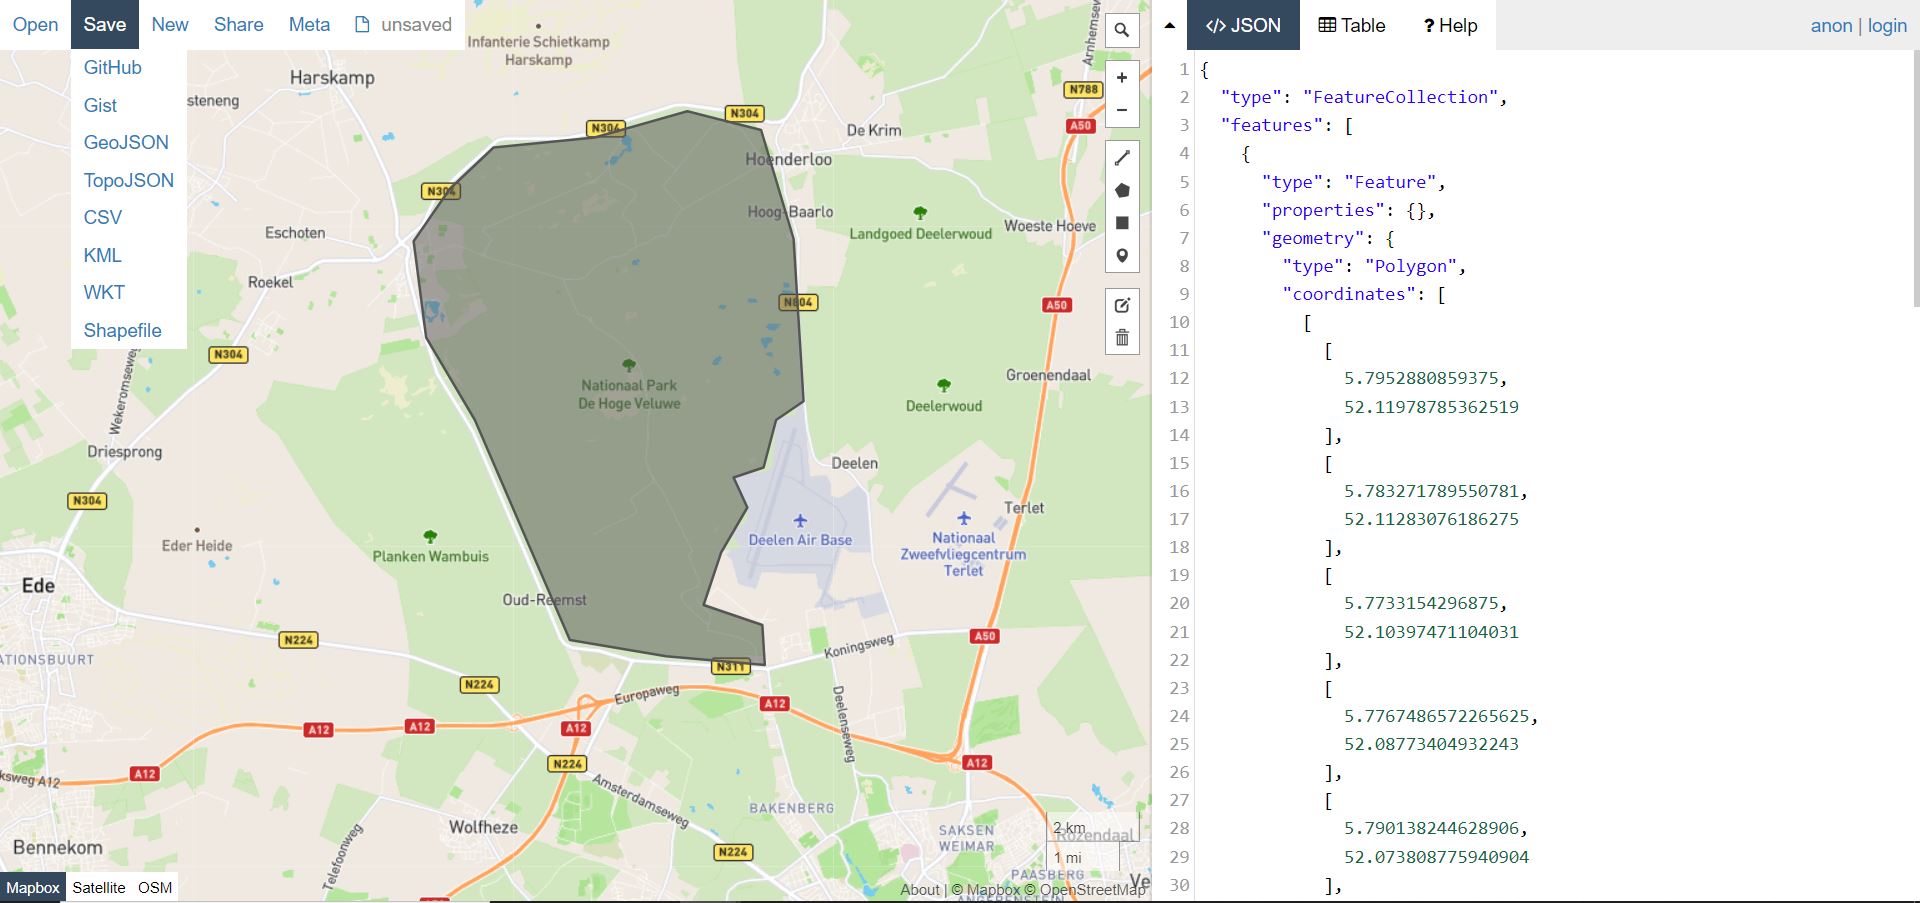Zoom out of the map
The width and height of the screenshot is (1920, 903).
pyautogui.click(x=1122, y=110)
